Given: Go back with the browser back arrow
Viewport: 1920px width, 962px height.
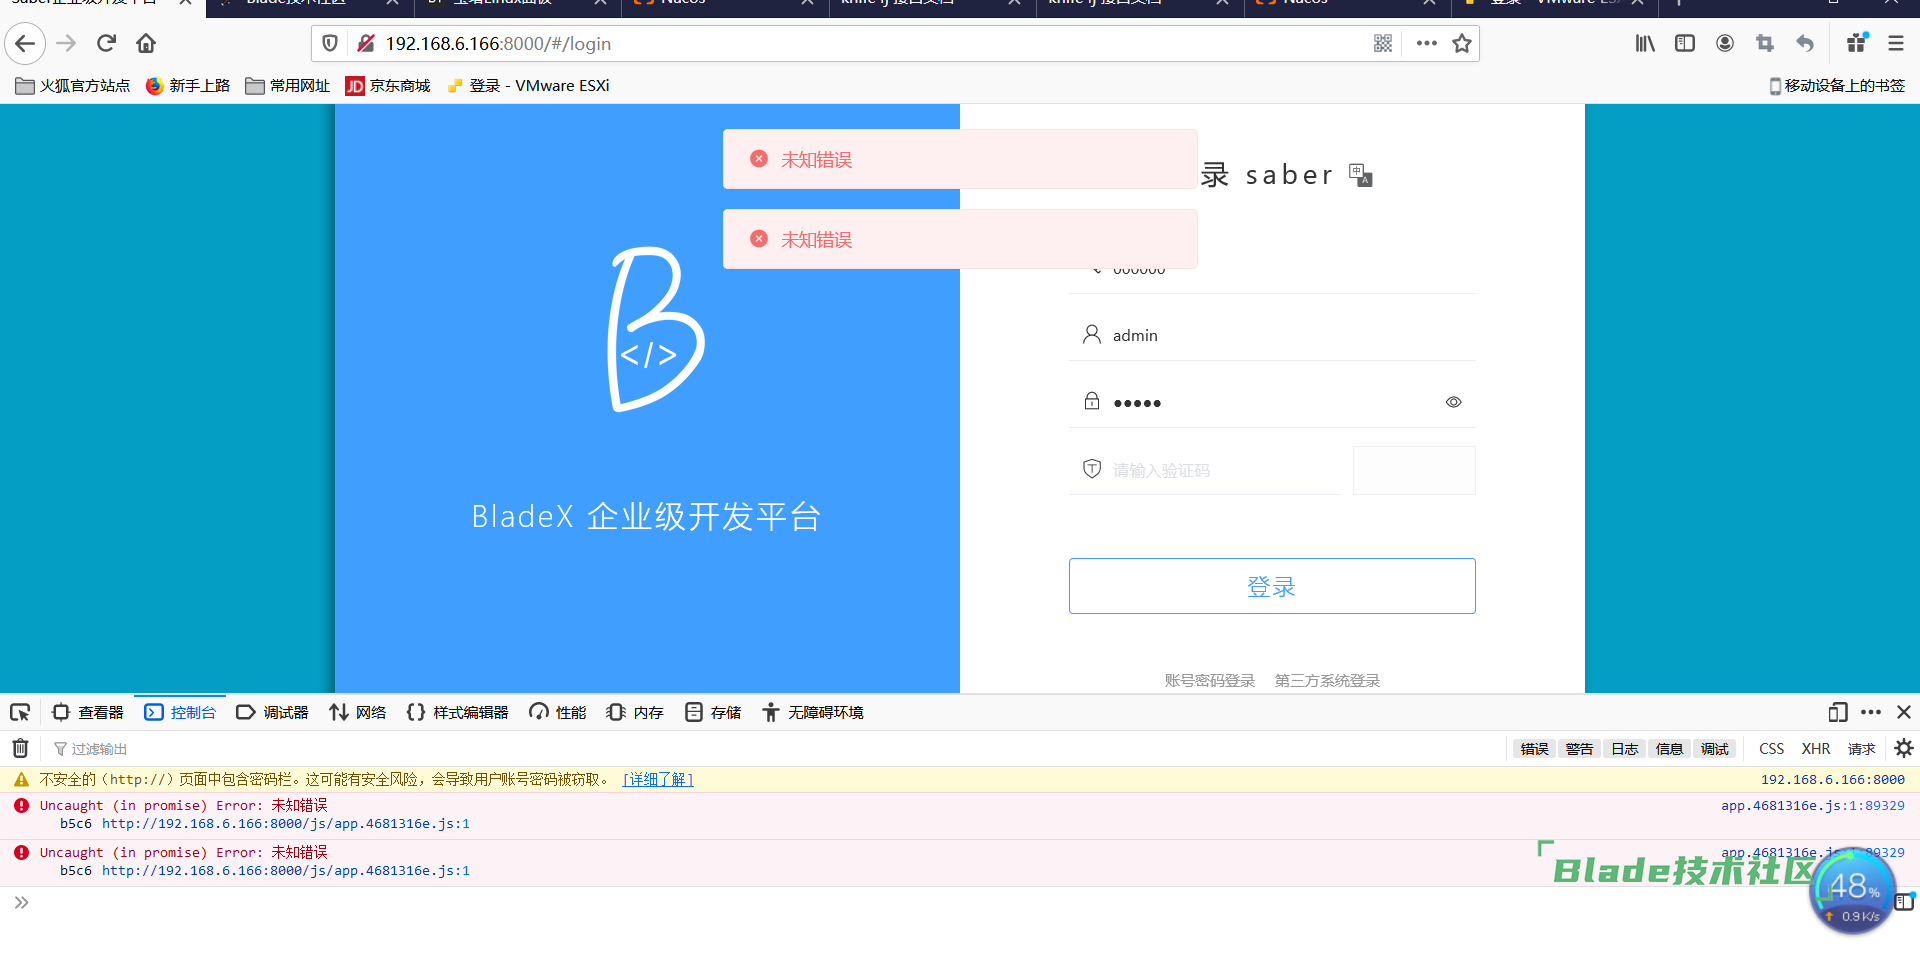Looking at the screenshot, I should [x=25, y=43].
